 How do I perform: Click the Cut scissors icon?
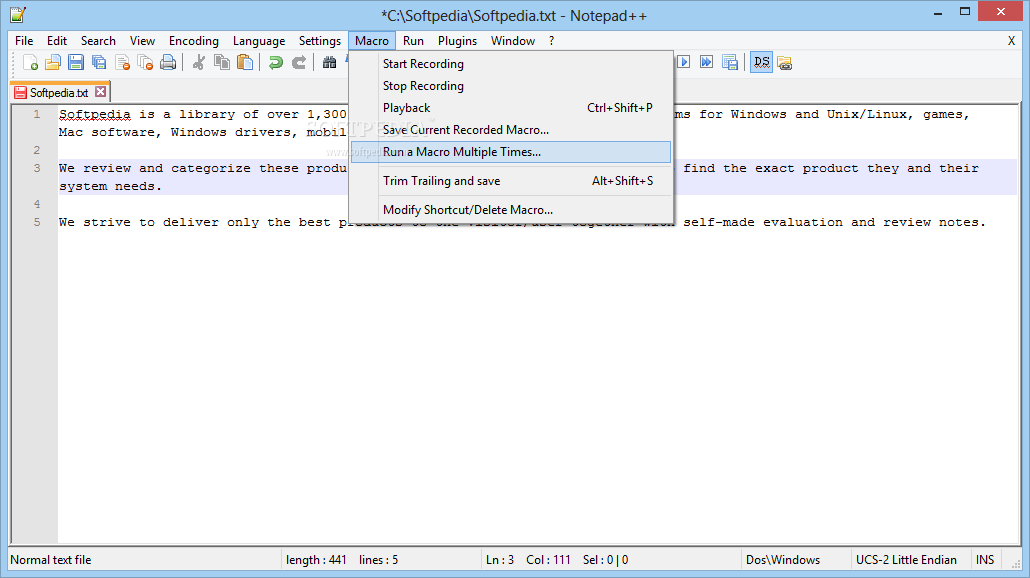coord(198,63)
